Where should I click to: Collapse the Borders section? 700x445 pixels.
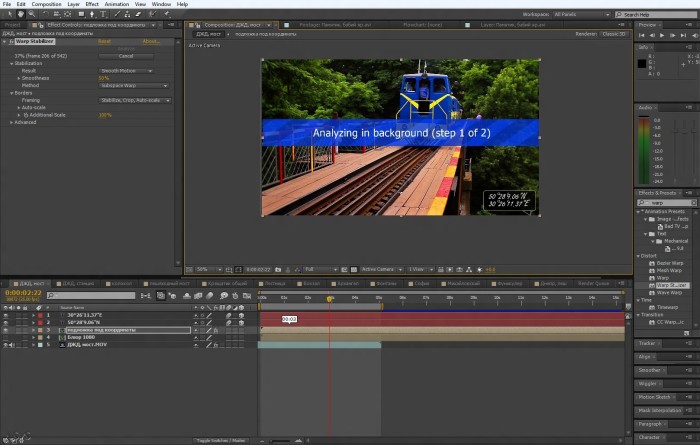(x=11, y=93)
